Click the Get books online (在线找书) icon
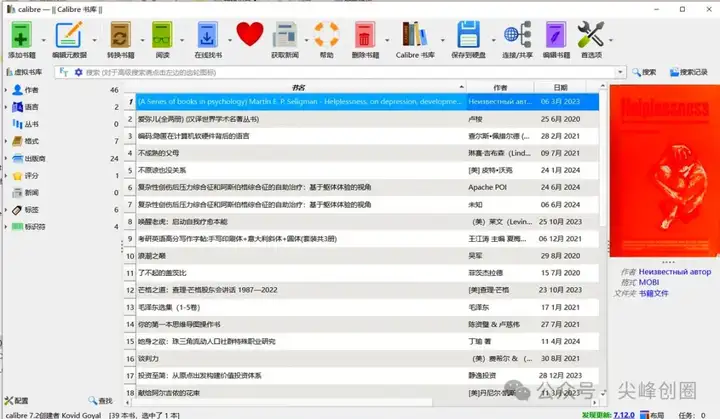 [207, 34]
